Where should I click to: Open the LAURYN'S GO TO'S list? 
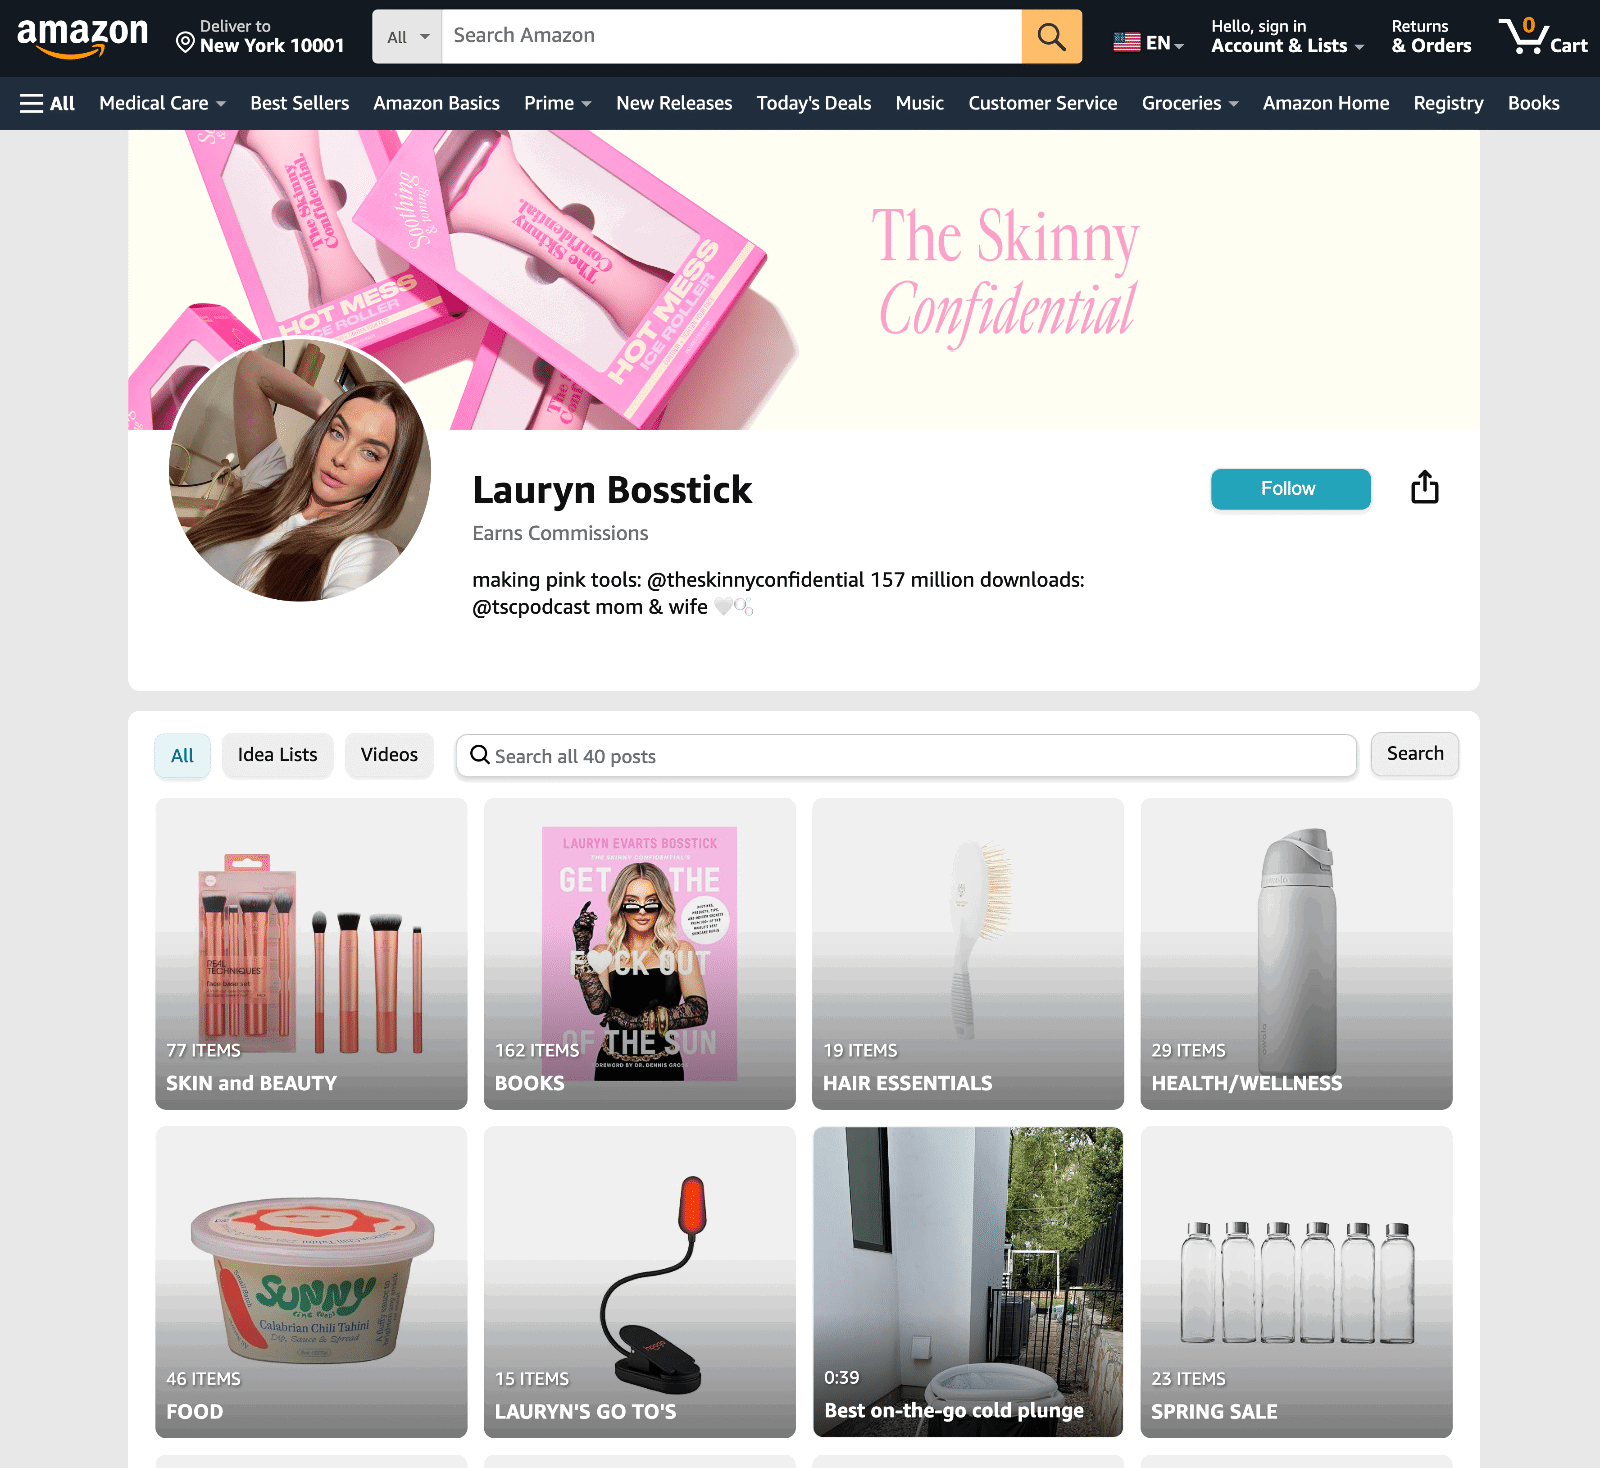[x=640, y=1282]
